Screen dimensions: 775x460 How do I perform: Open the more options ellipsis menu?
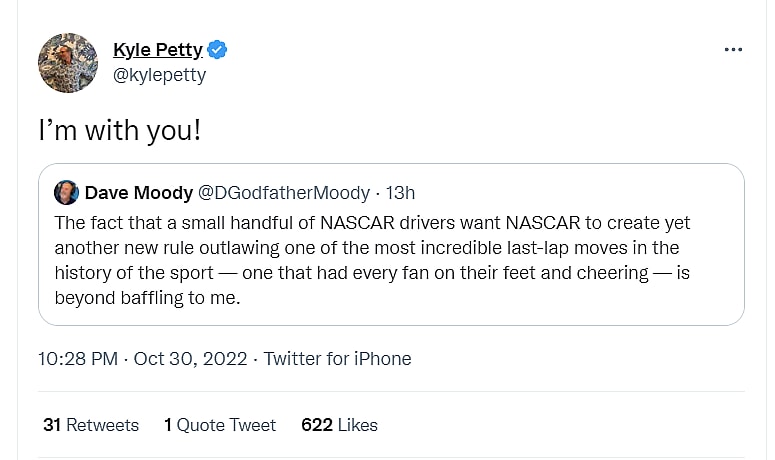coord(733,51)
